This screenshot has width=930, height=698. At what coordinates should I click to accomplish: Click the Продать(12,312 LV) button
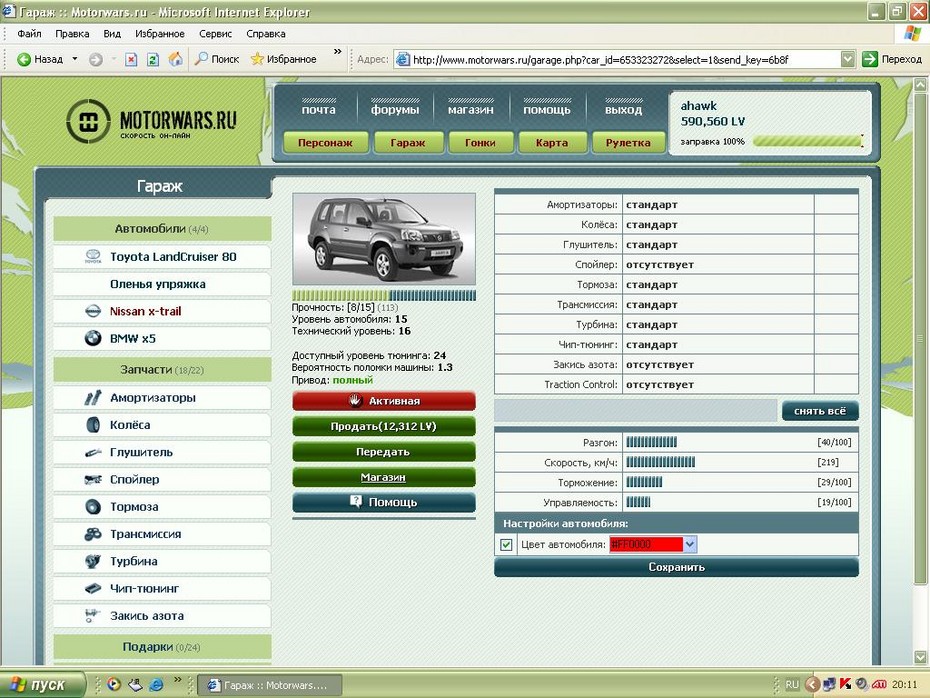tap(384, 427)
